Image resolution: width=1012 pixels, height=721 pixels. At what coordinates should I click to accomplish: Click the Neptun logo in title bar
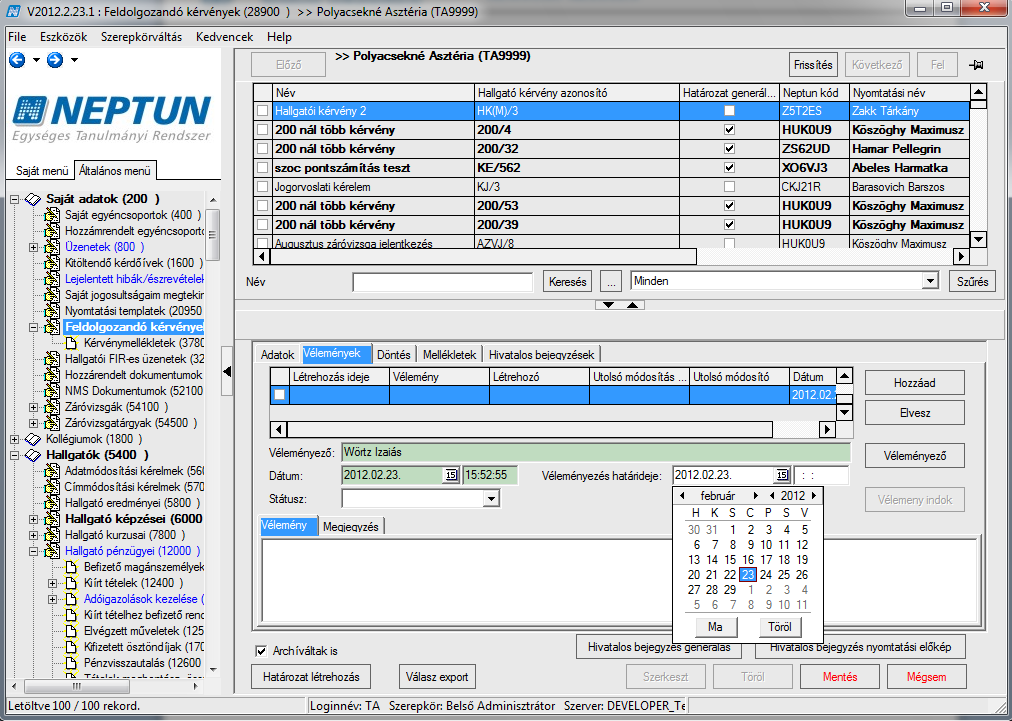[x=12, y=11]
